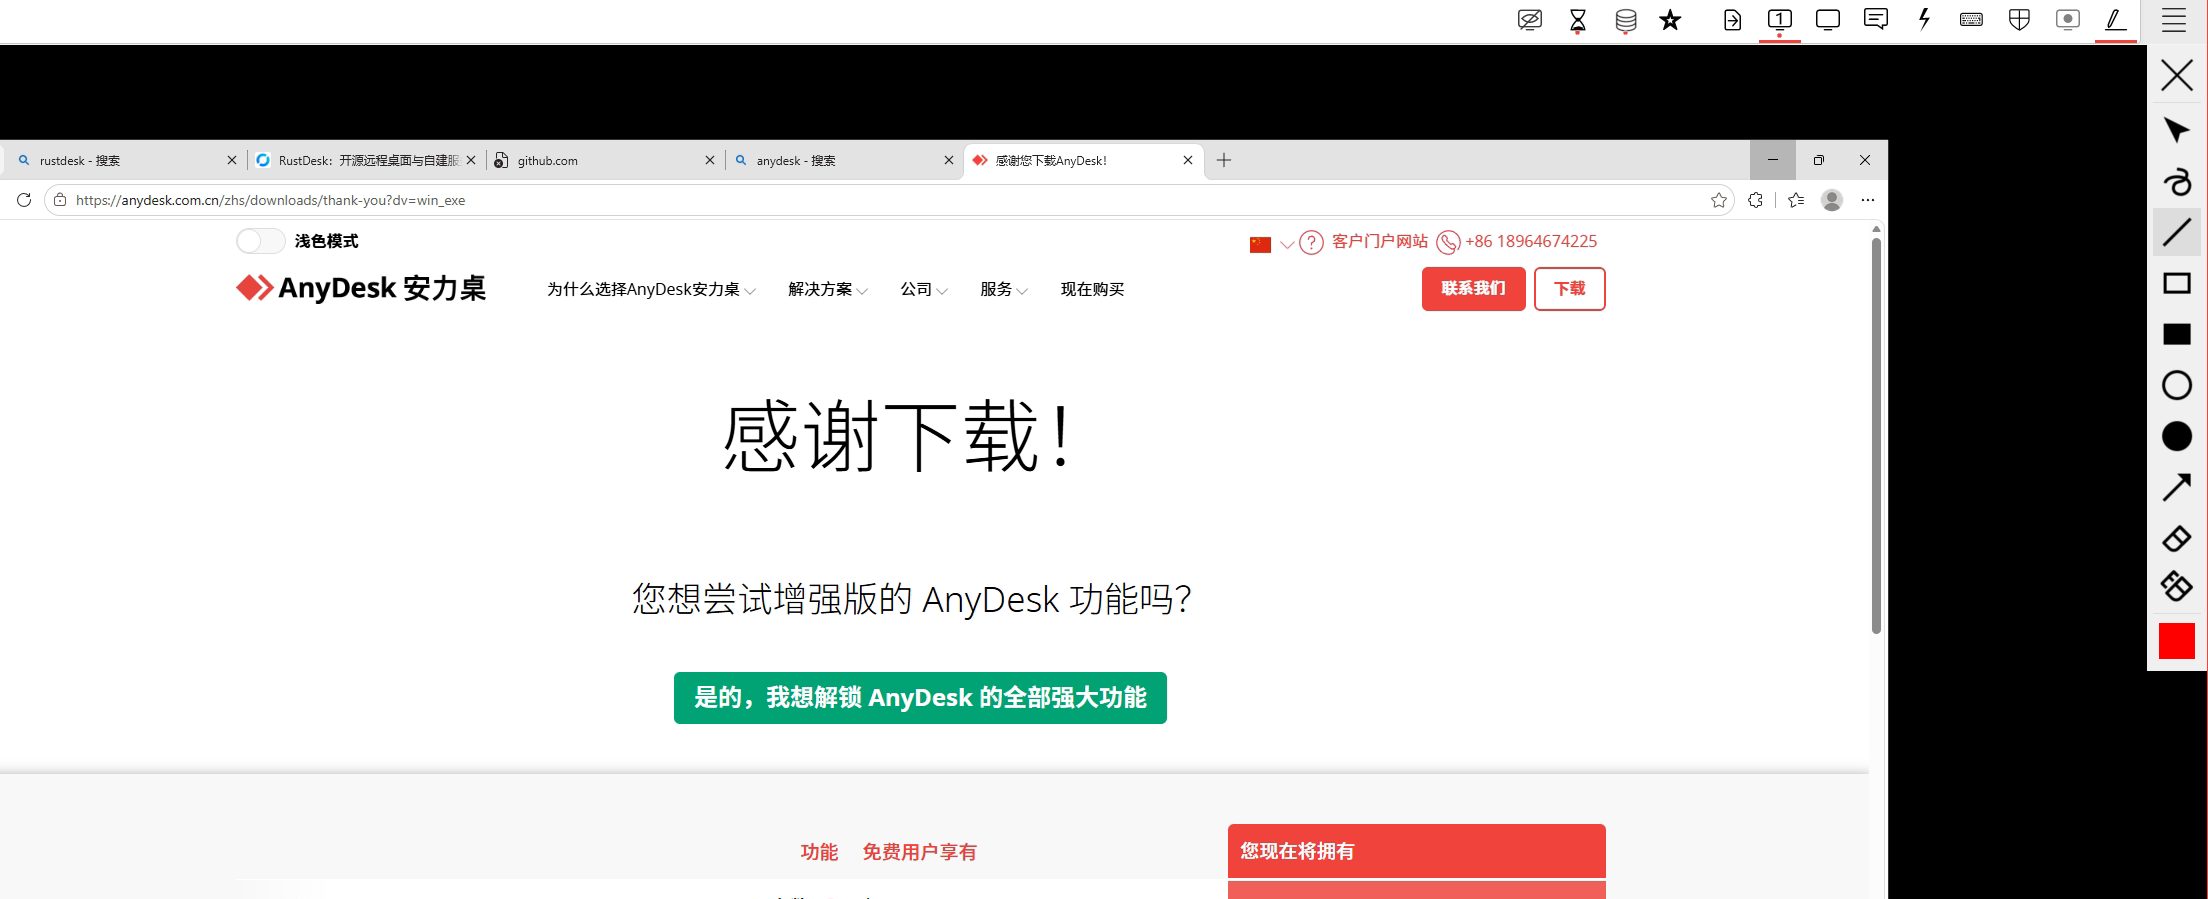Click the question mark help icon
Screen dimensions: 2208x899
[1311, 242]
